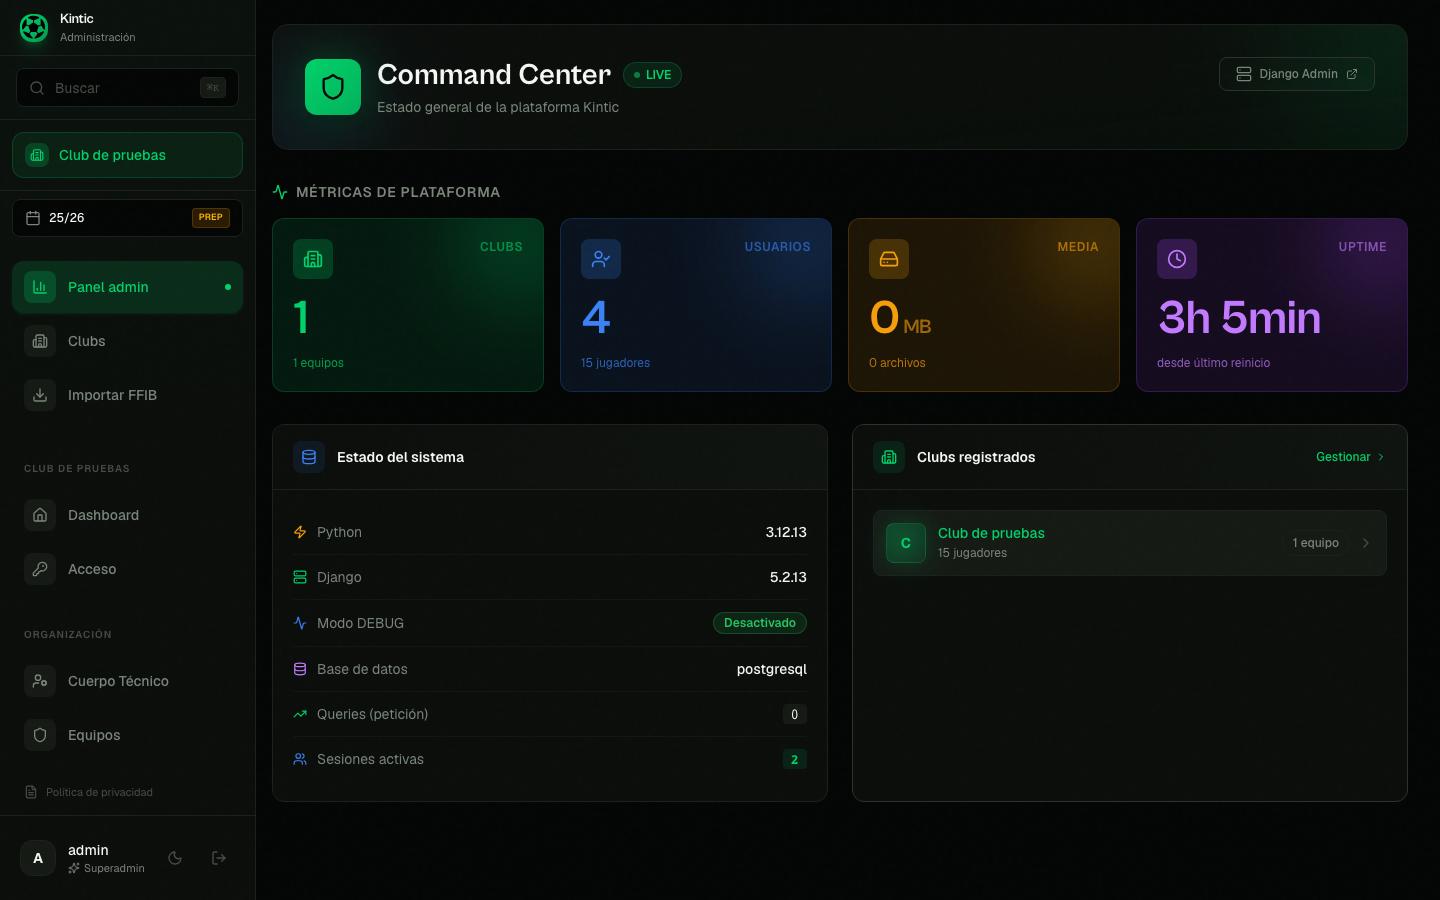The image size is (1440, 900).
Task: Click the '3h 5min' uptime value
Action: pyautogui.click(x=1239, y=318)
